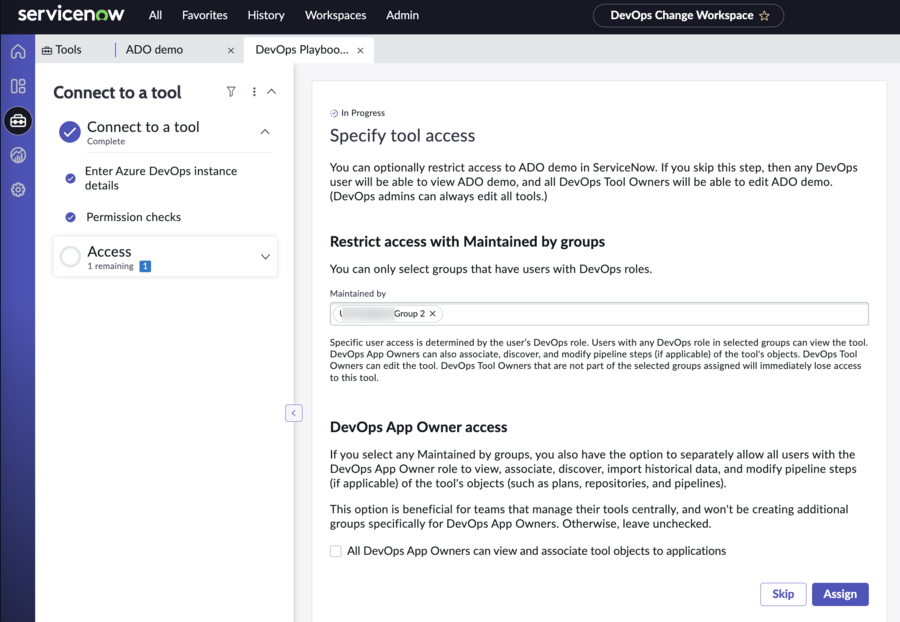Open the History menu

coord(266,15)
